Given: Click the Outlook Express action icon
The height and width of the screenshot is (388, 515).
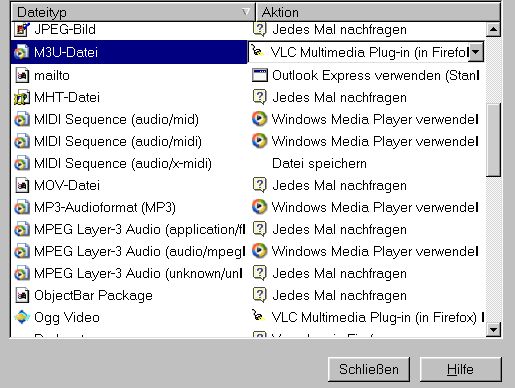Looking at the screenshot, I should (x=260, y=75).
